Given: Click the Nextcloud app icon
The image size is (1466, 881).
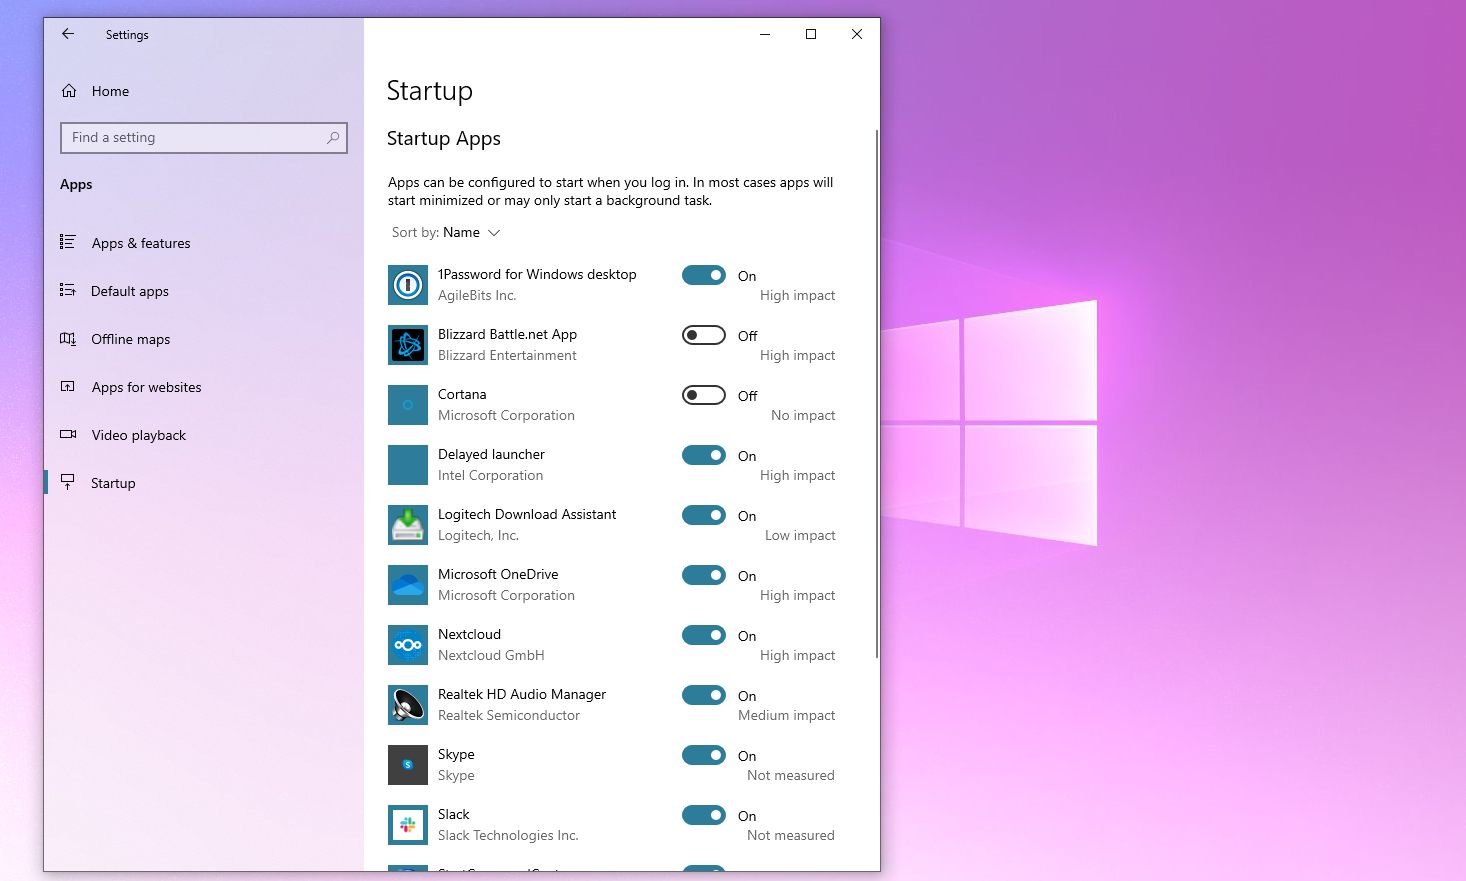Looking at the screenshot, I should [407, 645].
